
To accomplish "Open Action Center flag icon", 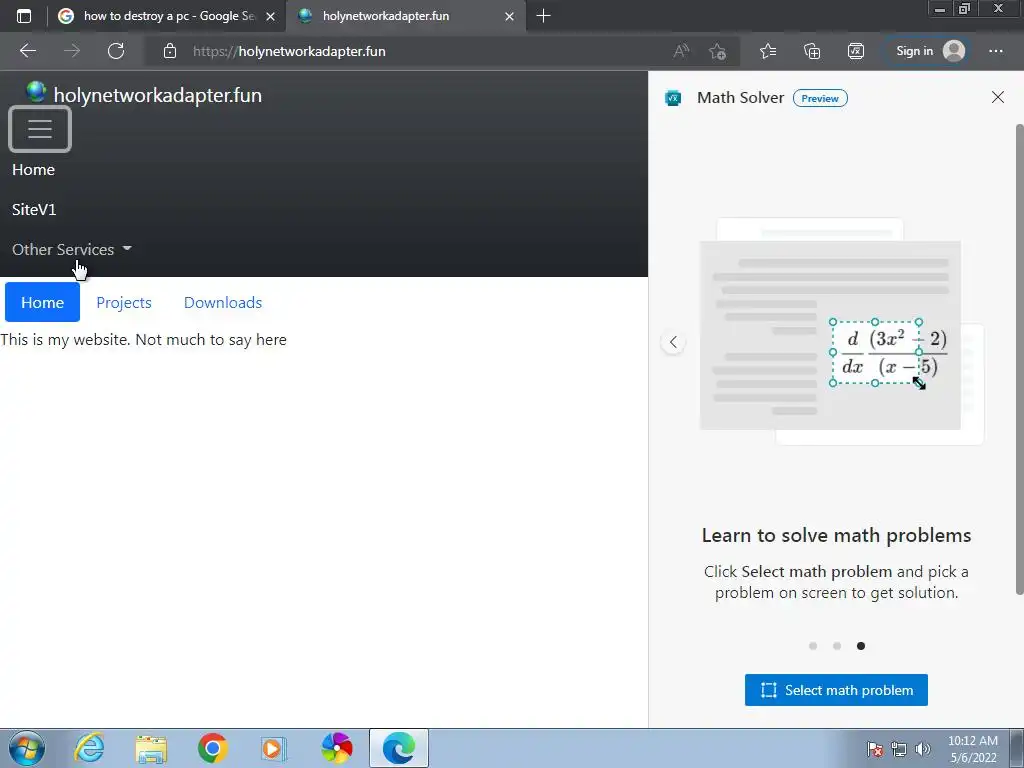I will click(875, 749).
